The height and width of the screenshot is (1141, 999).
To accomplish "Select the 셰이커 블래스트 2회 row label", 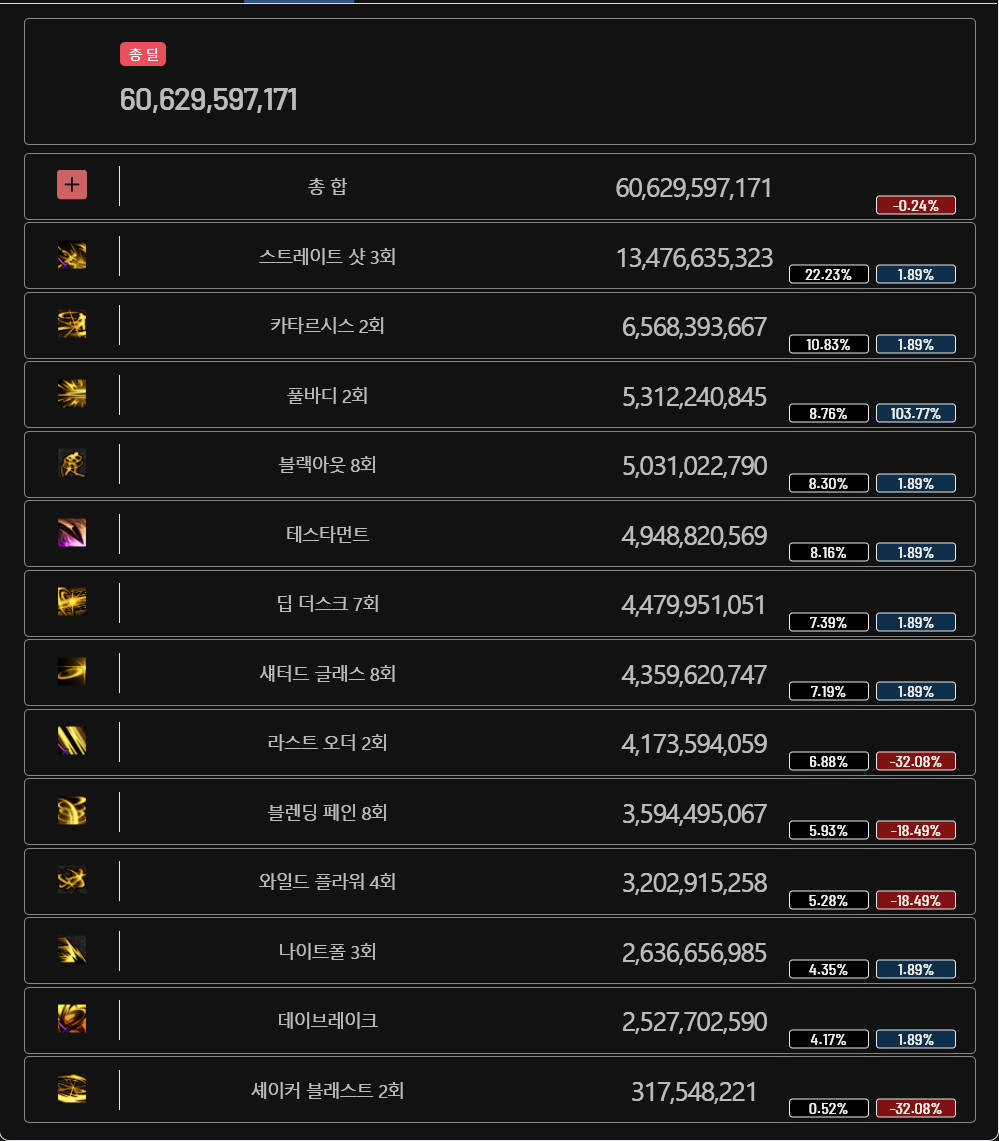I will [x=327, y=1090].
